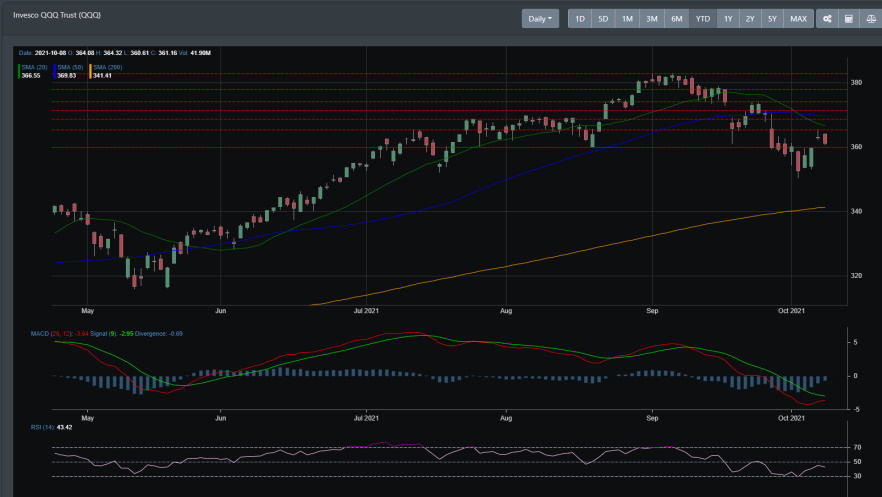
Task: Select the 2Y time range
Action: pyautogui.click(x=750, y=19)
